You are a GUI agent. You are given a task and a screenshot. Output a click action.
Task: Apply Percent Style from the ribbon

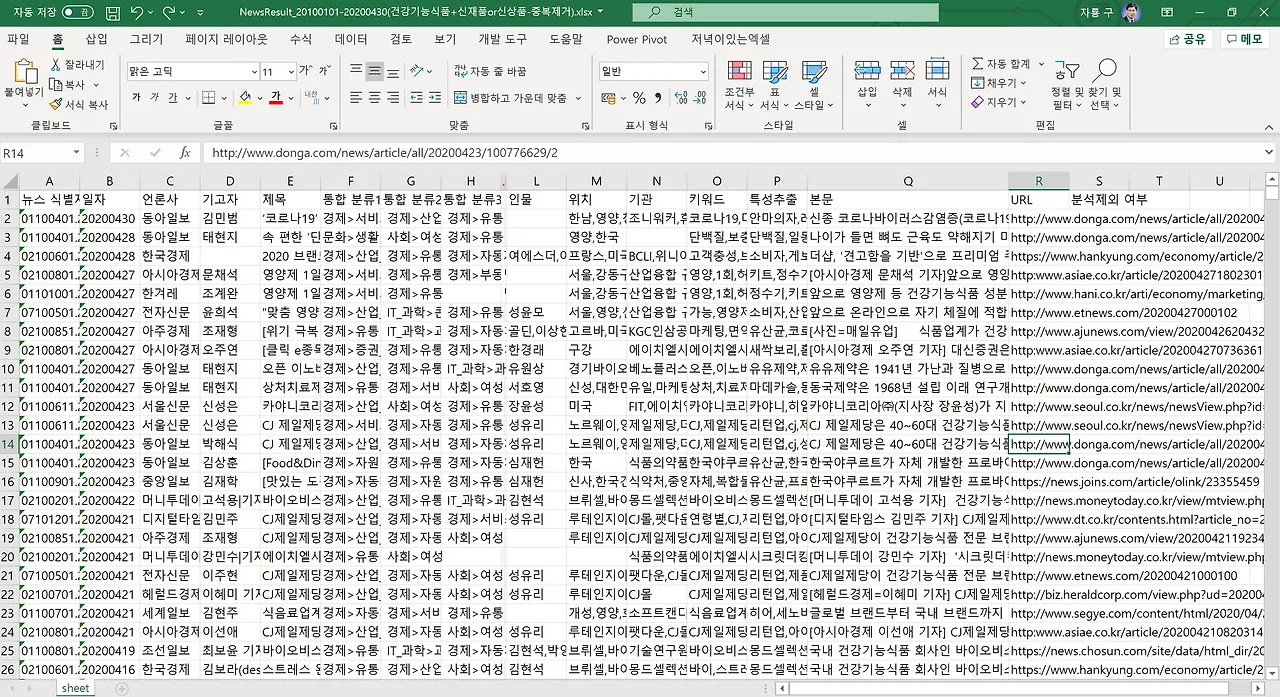(640, 97)
